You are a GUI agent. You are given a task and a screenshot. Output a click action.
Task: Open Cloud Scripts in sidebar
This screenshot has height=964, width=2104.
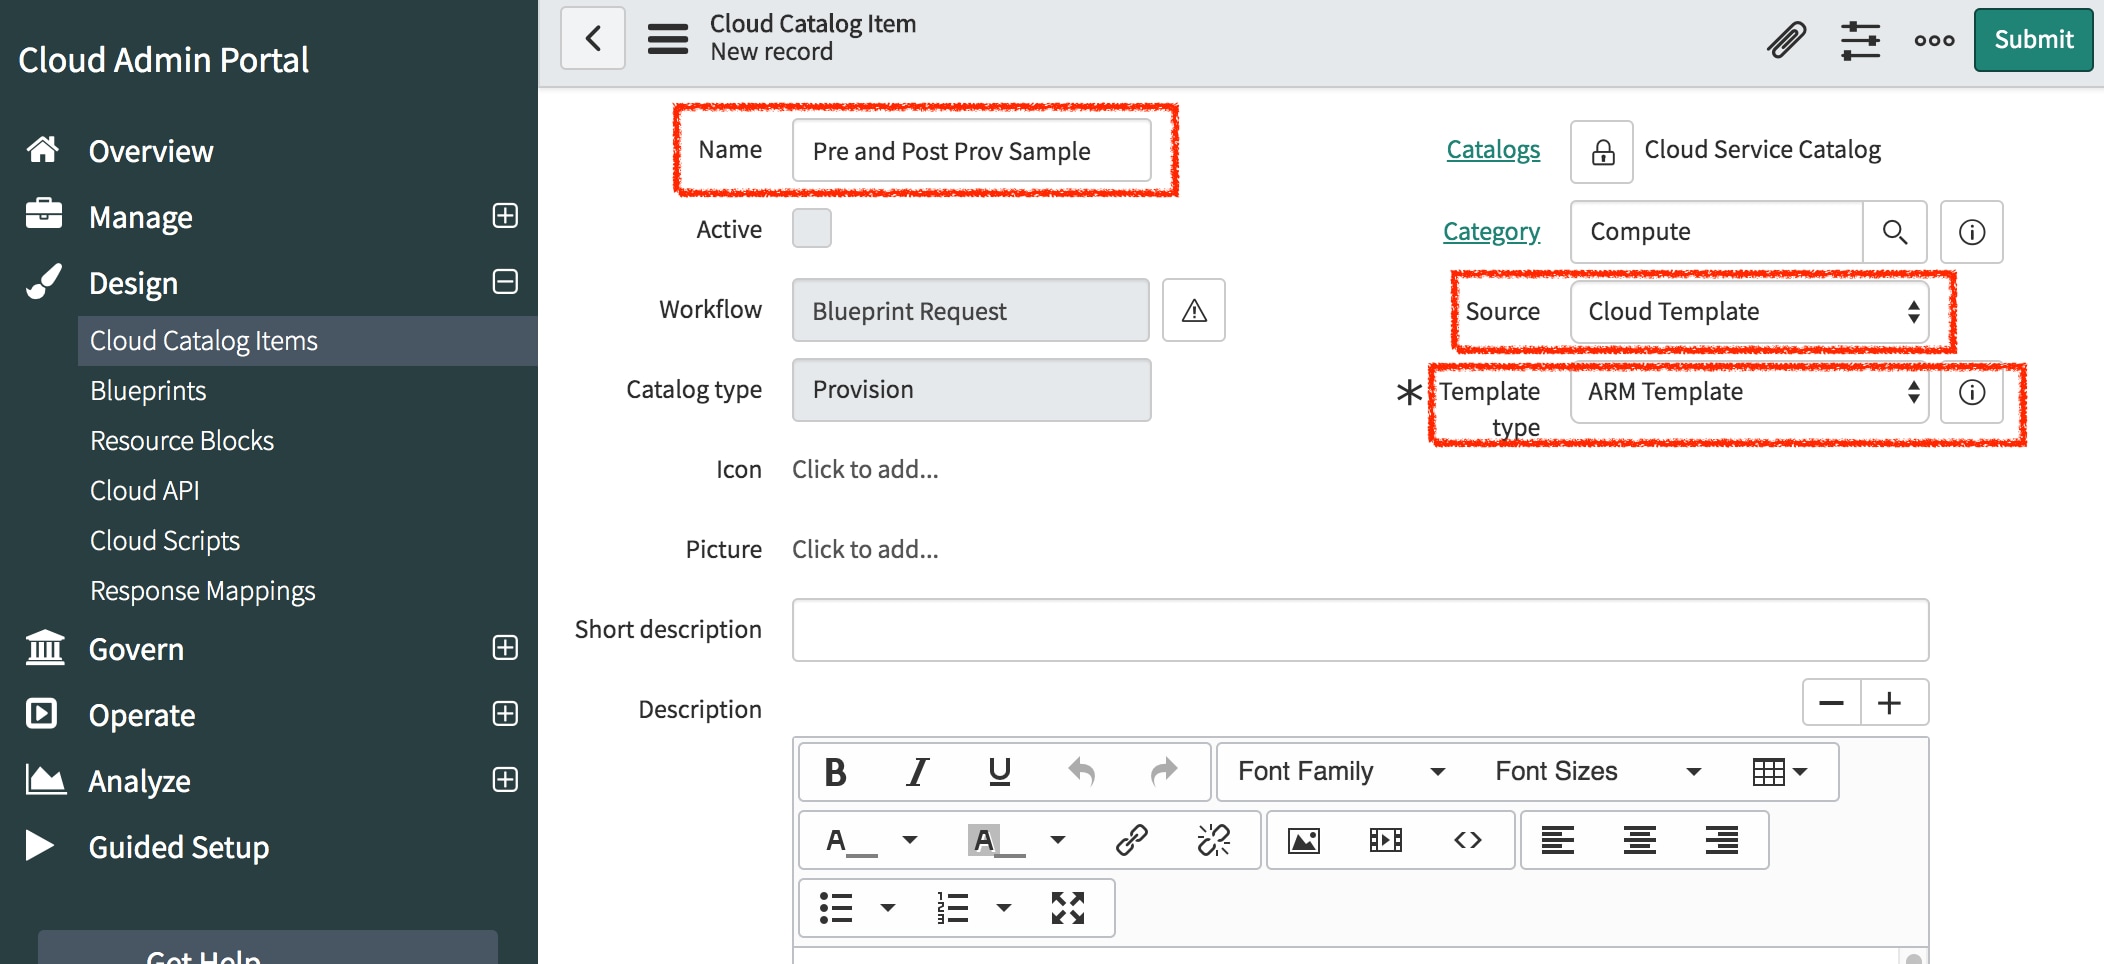(x=165, y=541)
